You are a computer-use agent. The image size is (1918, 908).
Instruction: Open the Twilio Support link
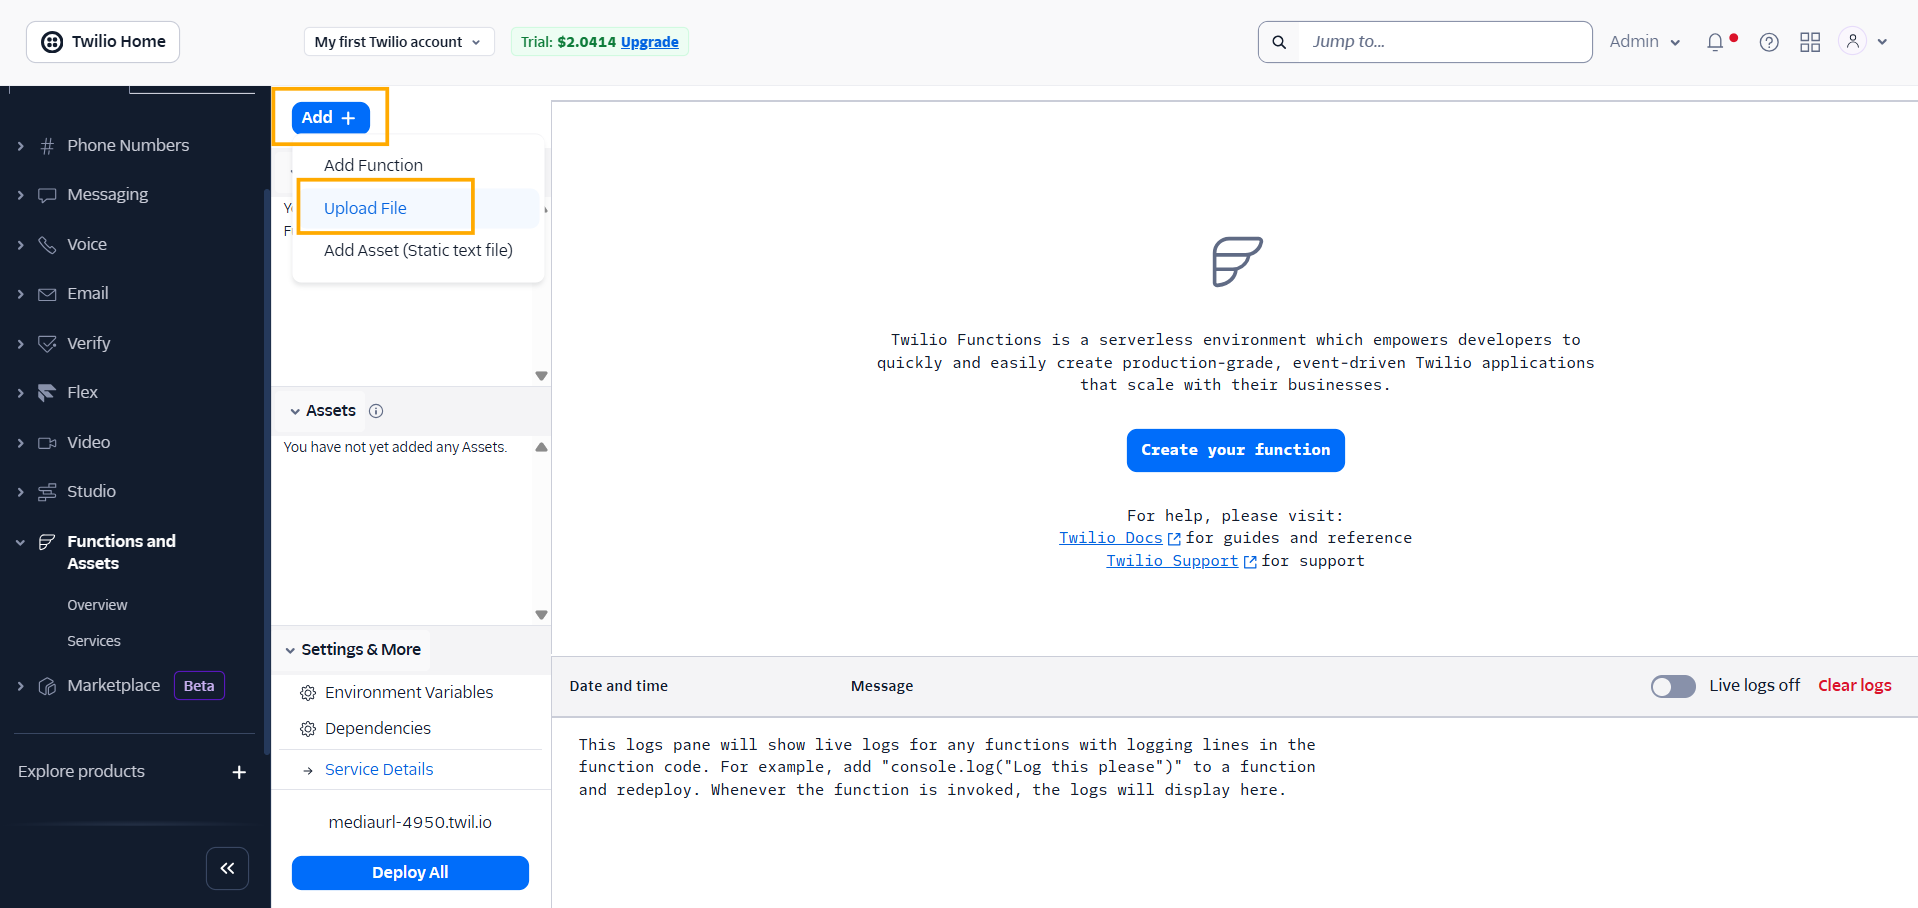[x=1172, y=561]
